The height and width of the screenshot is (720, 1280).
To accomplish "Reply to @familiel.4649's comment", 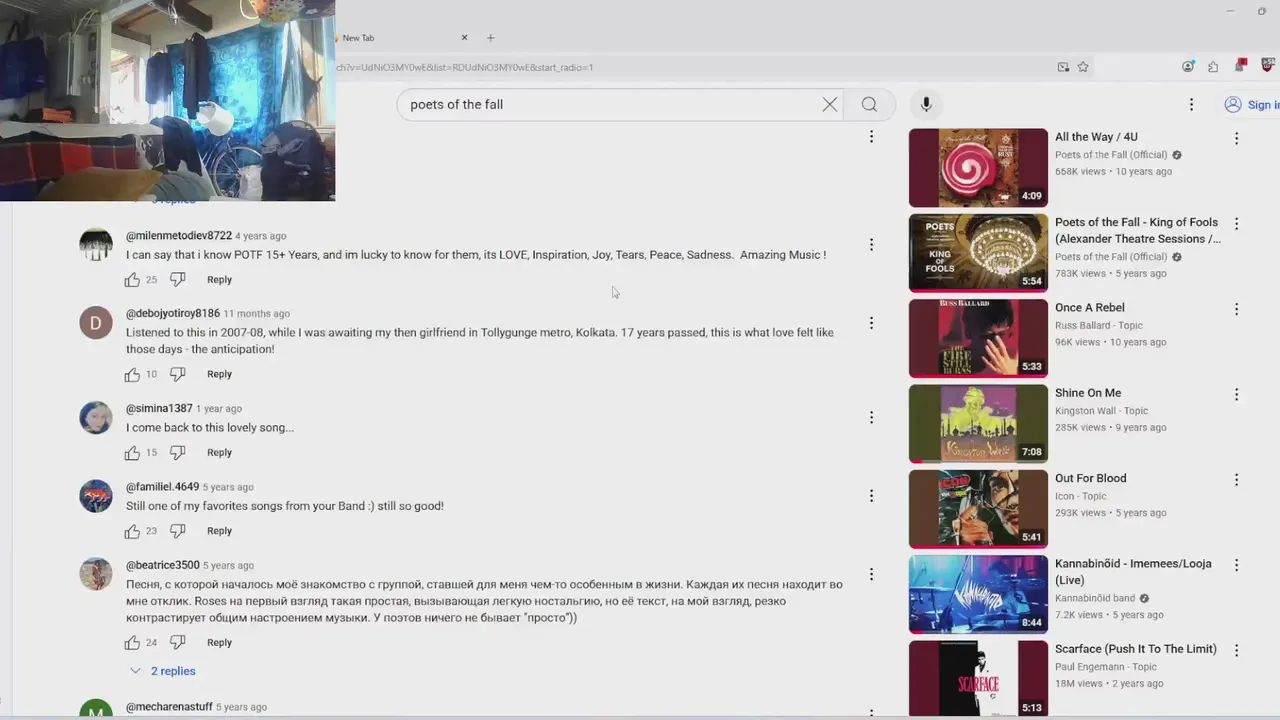I will click(x=219, y=531).
